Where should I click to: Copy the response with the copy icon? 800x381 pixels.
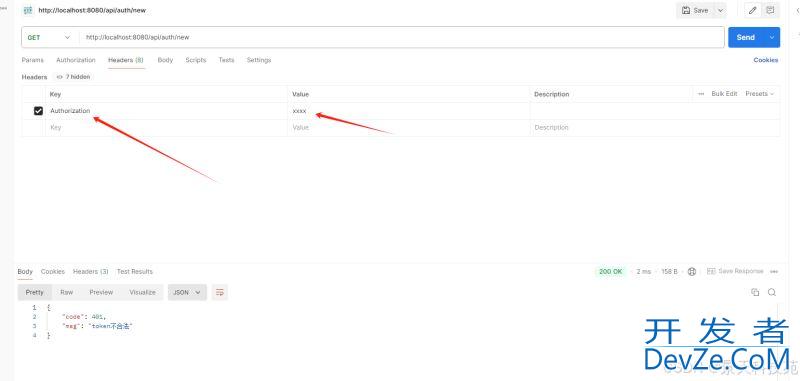tap(755, 292)
